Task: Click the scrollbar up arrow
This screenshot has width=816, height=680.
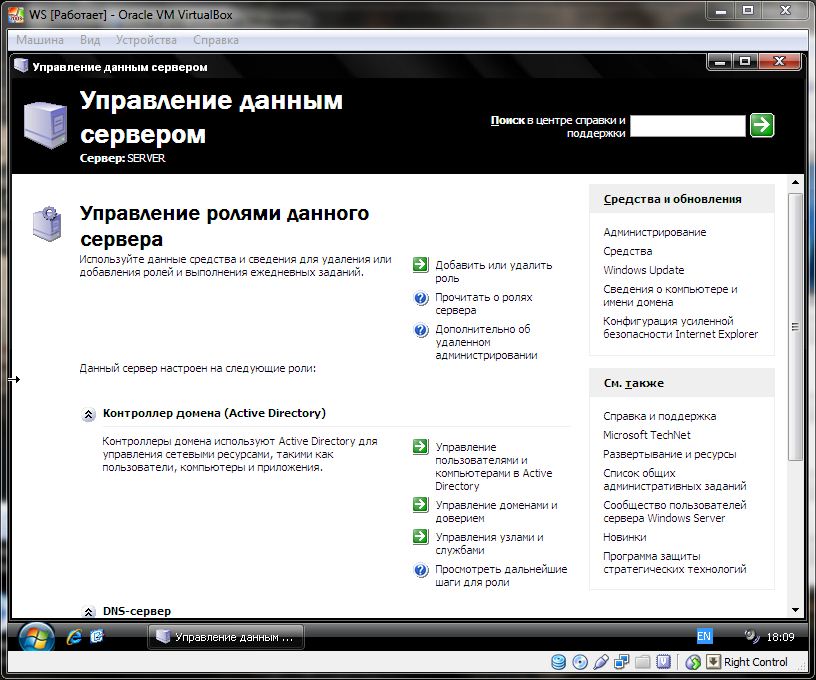Action: (795, 182)
